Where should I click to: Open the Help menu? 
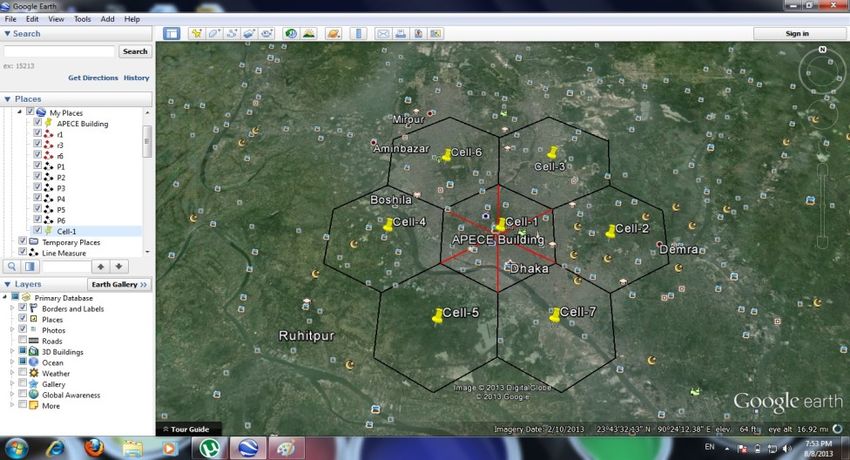tap(132, 19)
